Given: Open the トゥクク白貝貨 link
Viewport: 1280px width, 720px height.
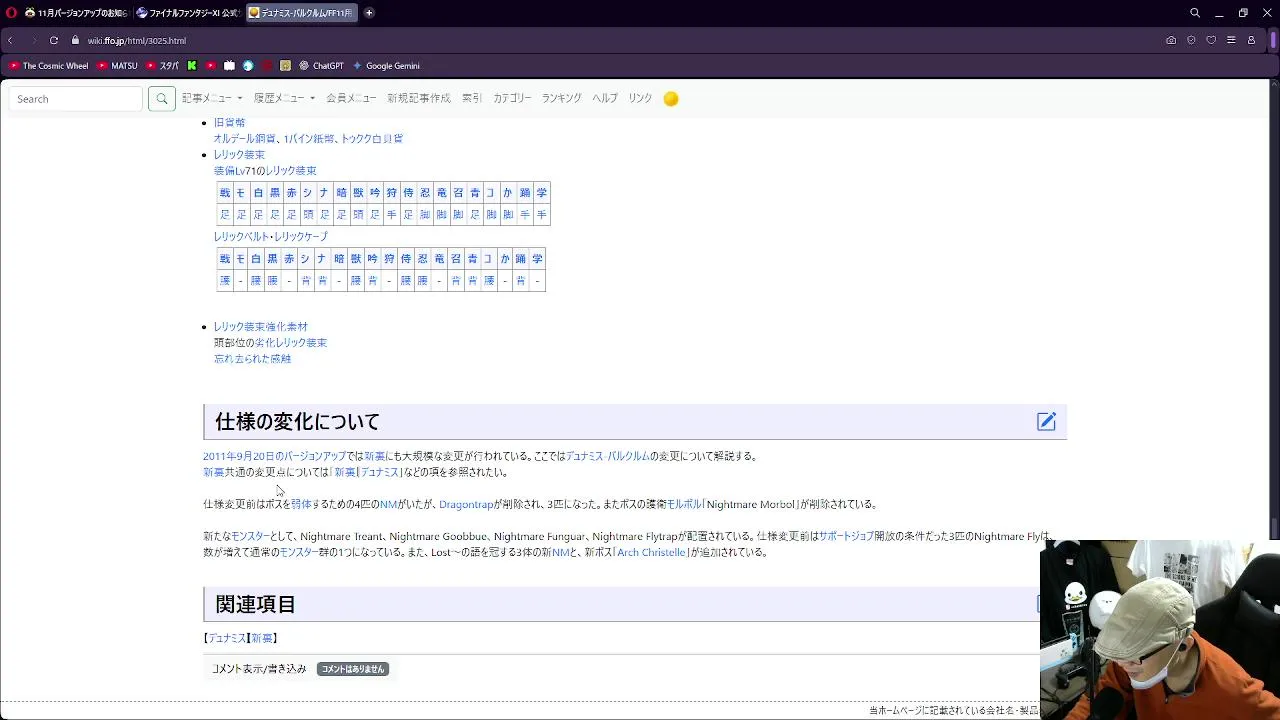Looking at the screenshot, I should tap(372, 139).
